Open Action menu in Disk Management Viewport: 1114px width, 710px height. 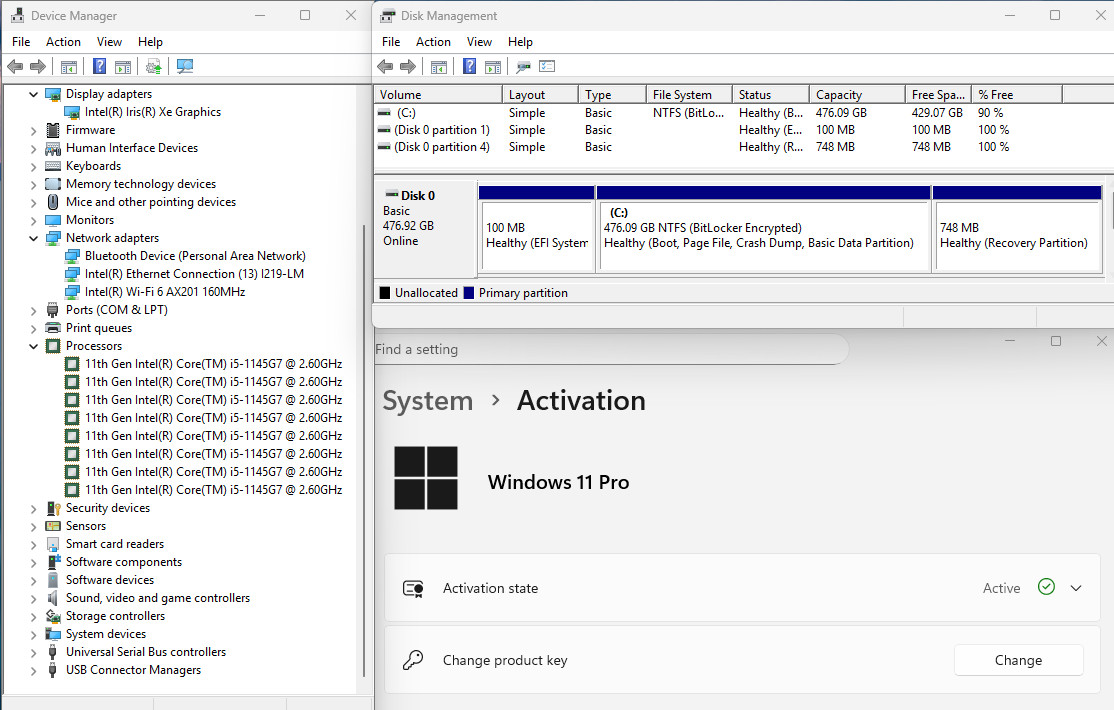[433, 42]
